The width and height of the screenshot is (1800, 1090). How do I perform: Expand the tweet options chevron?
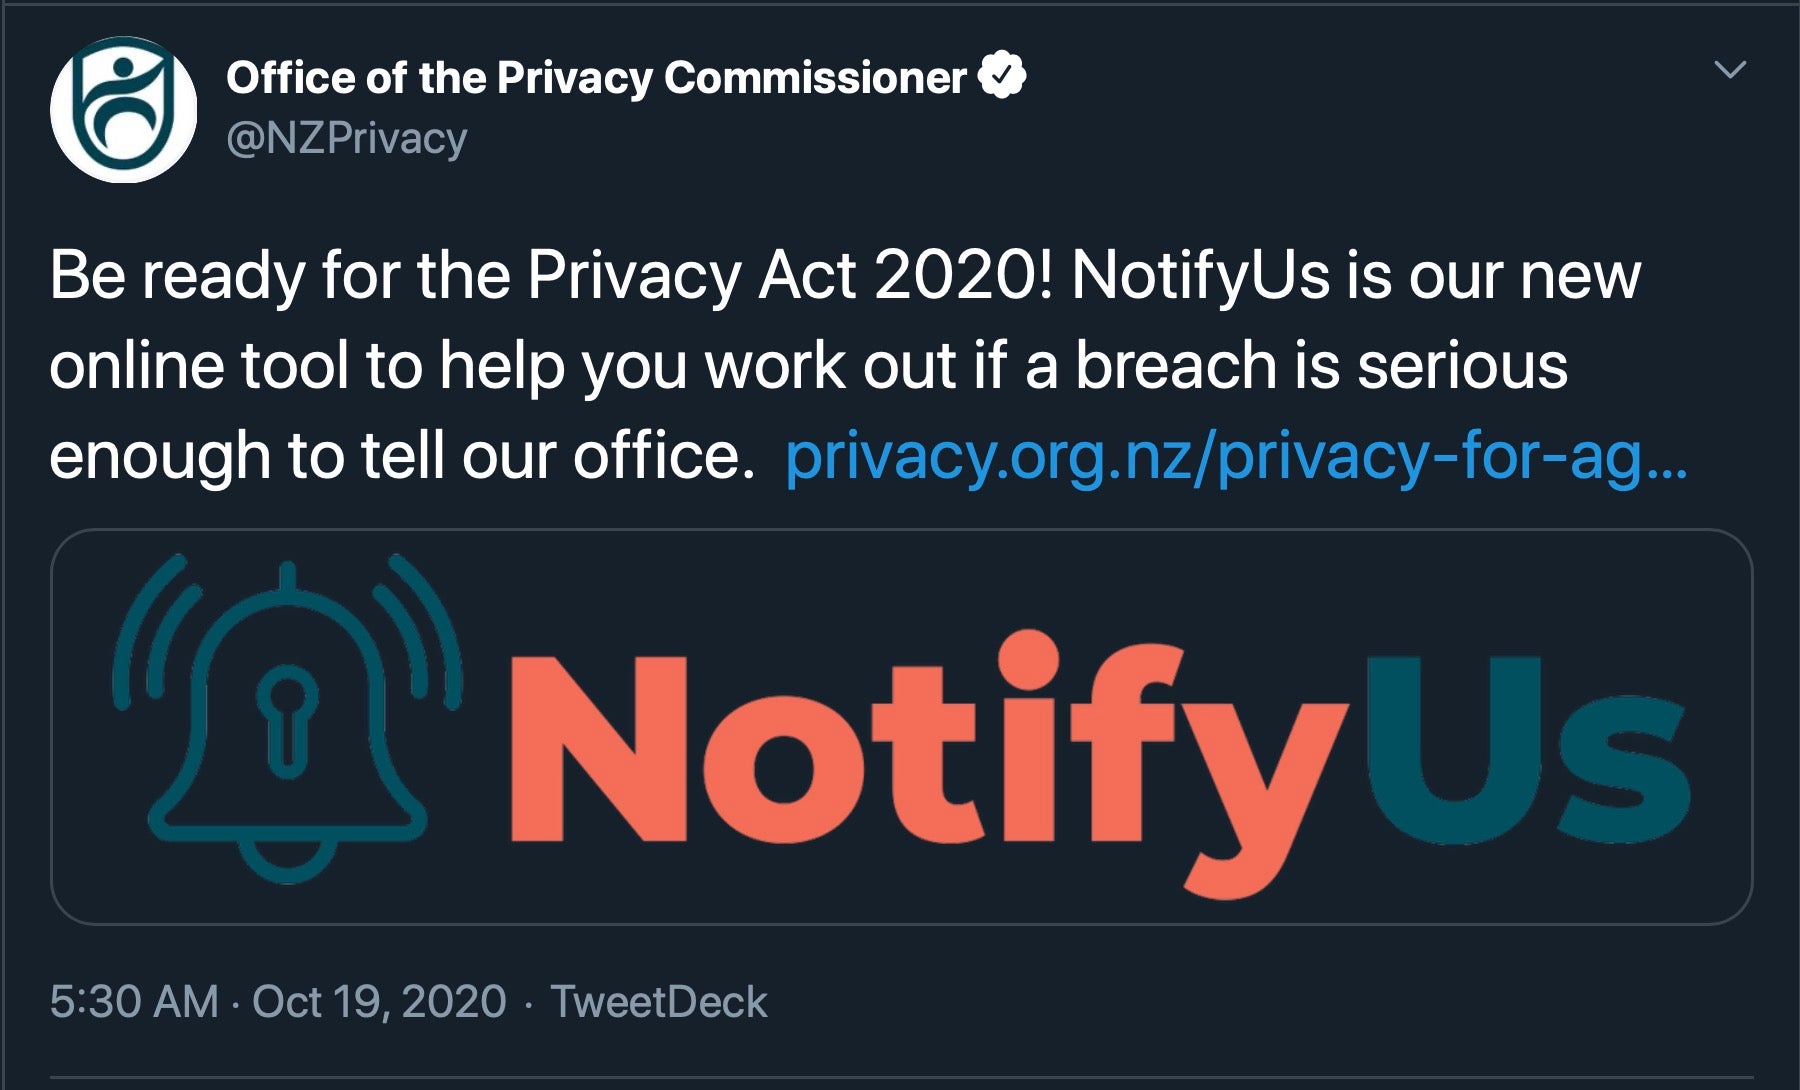(1729, 69)
